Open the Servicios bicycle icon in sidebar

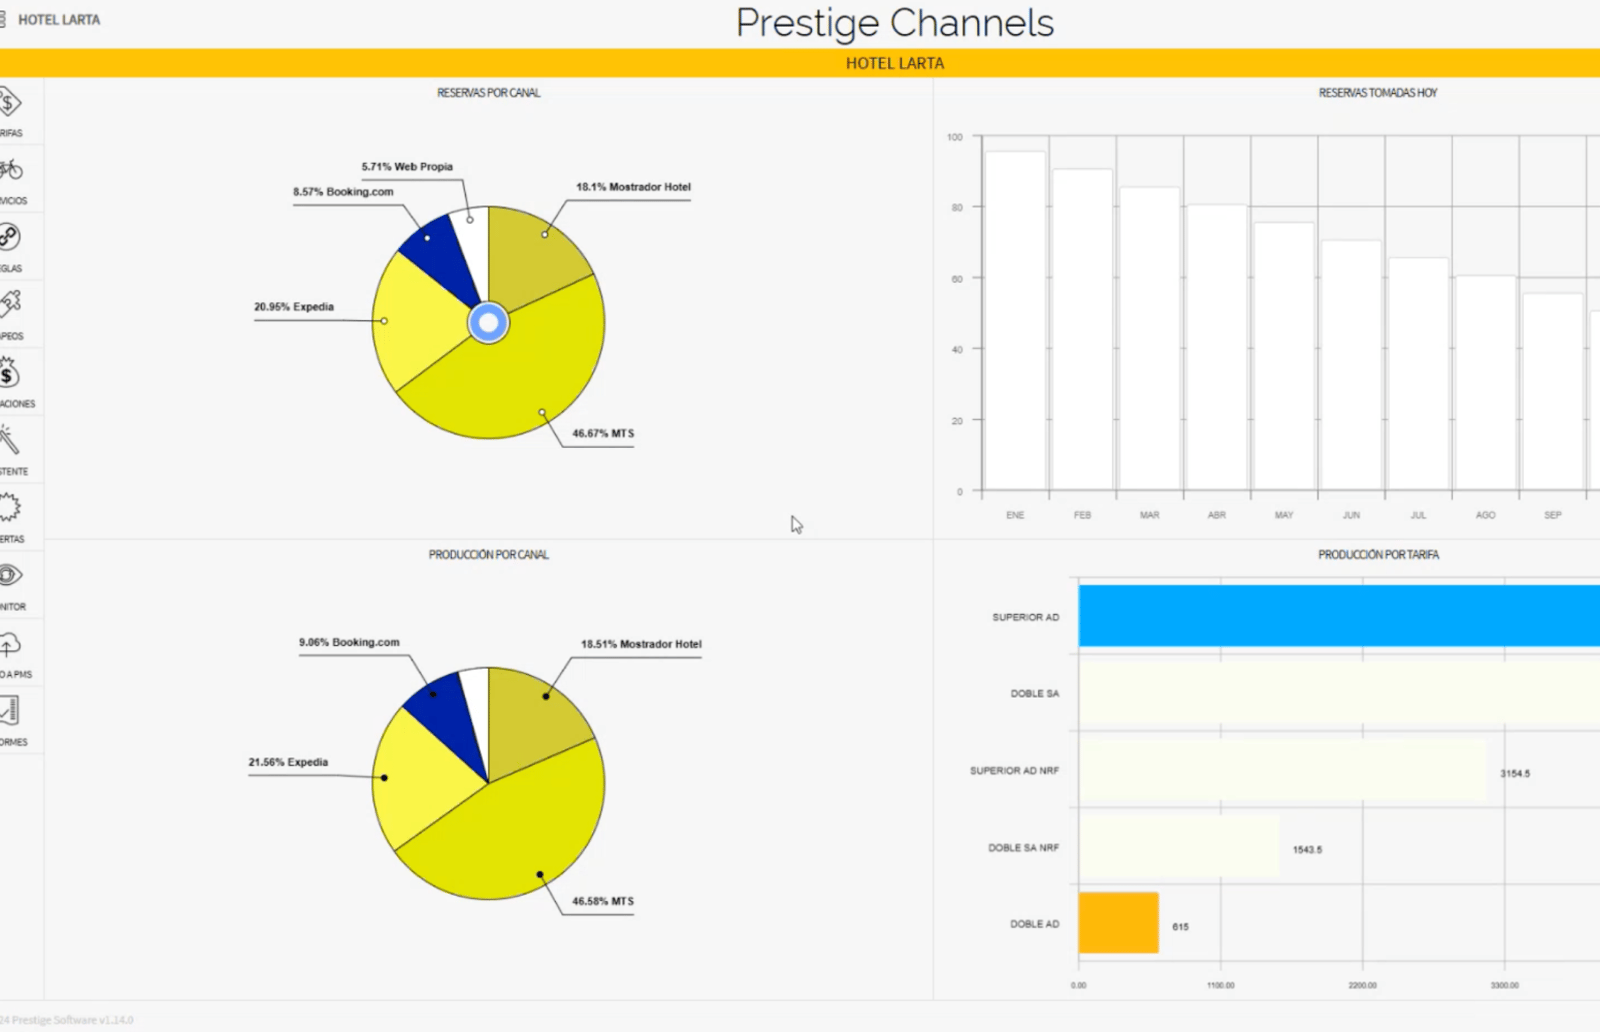pos(11,169)
